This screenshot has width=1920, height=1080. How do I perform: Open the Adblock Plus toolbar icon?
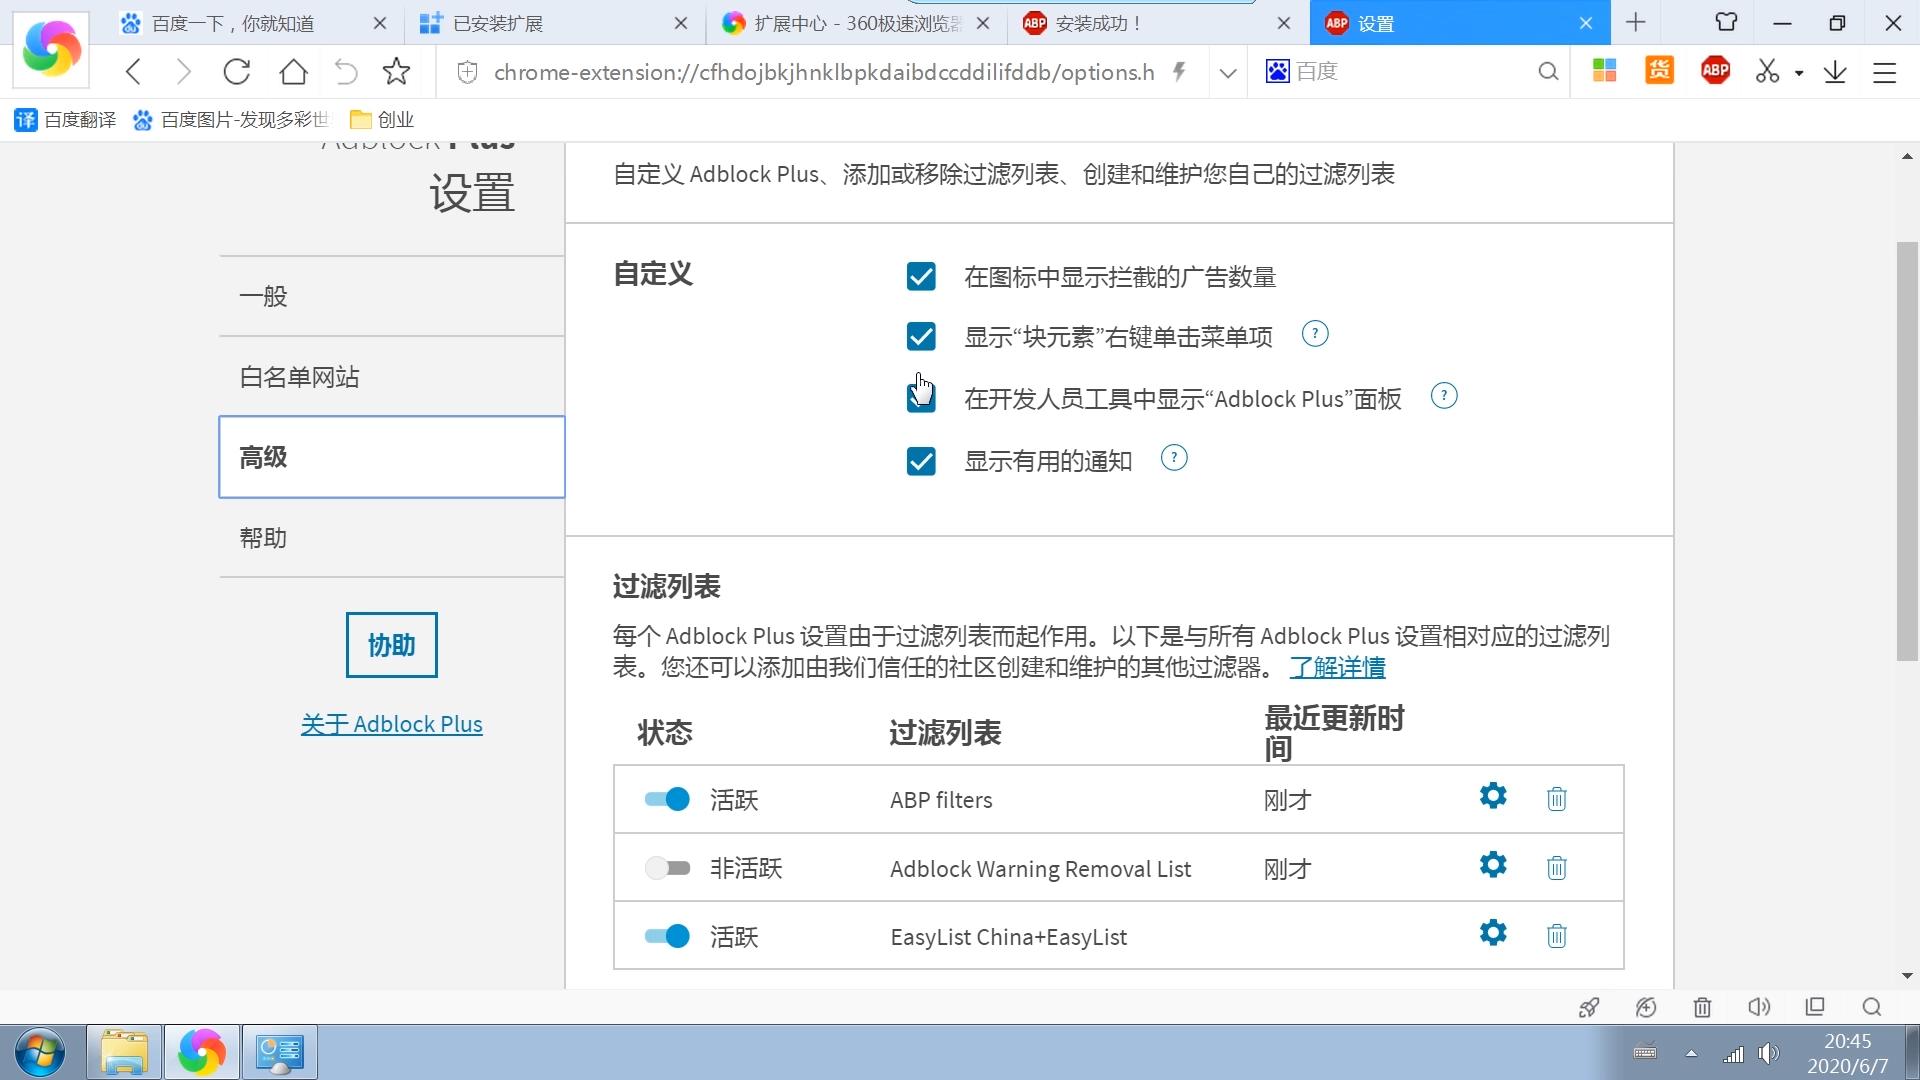pyautogui.click(x=1714, y=71)
